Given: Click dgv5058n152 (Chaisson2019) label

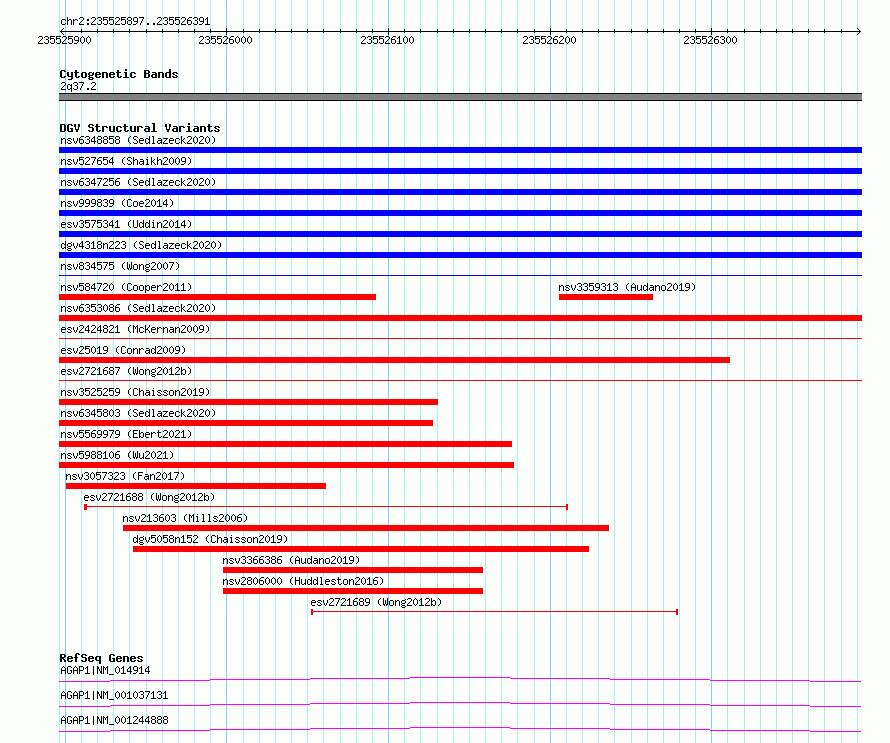Looking at the screenshot, I should (210, 539).
